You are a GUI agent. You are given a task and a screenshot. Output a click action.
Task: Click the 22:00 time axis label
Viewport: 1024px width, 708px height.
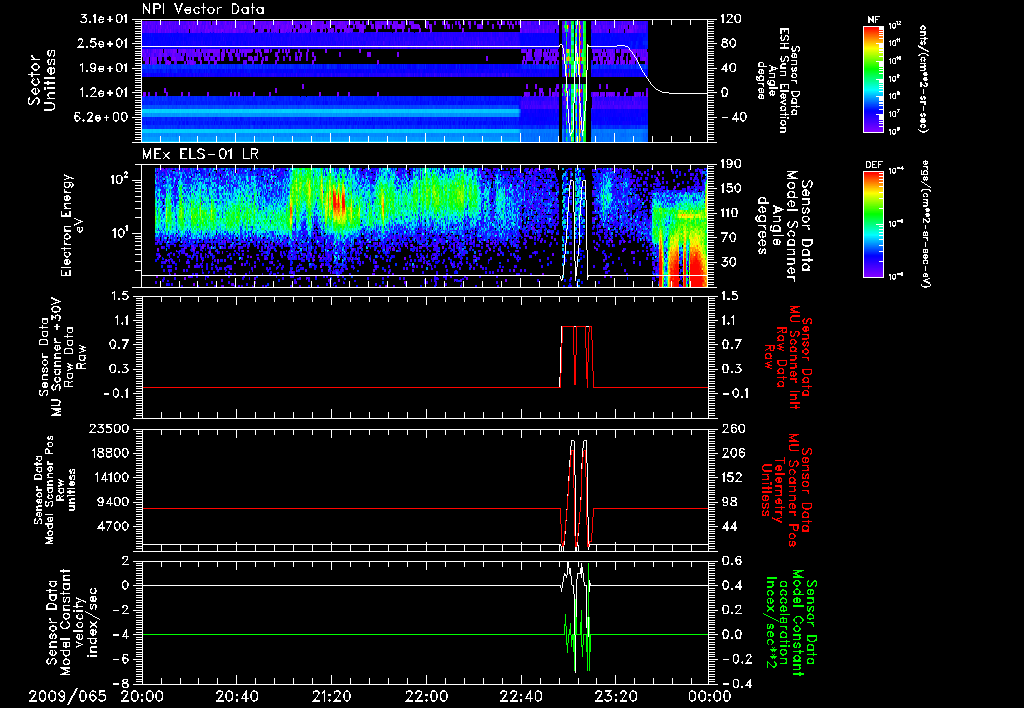tap(426, 696)
